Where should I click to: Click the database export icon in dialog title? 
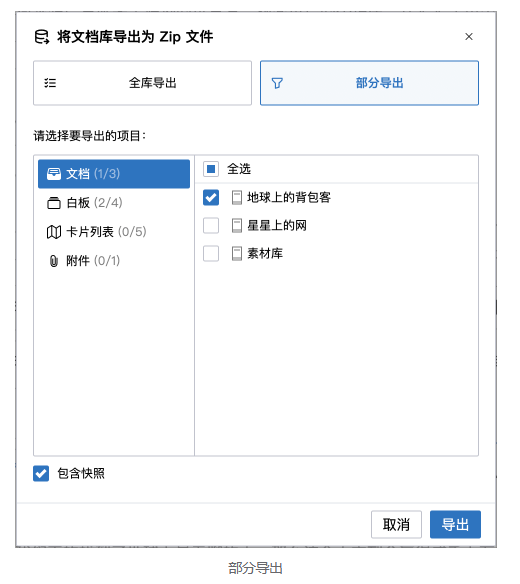[x=42, y=37]
